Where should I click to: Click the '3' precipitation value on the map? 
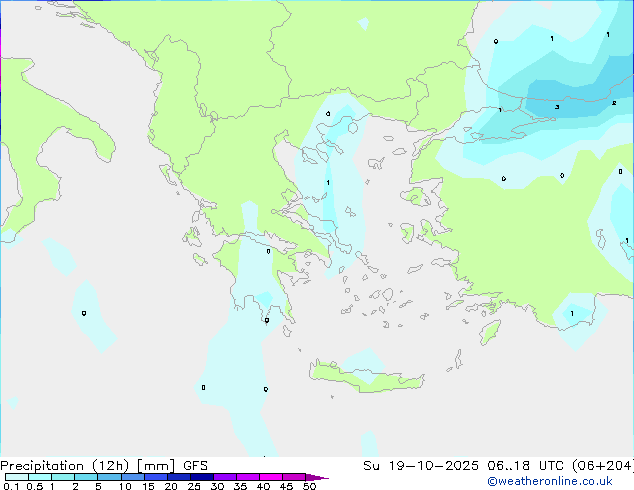tap(557, 107)
